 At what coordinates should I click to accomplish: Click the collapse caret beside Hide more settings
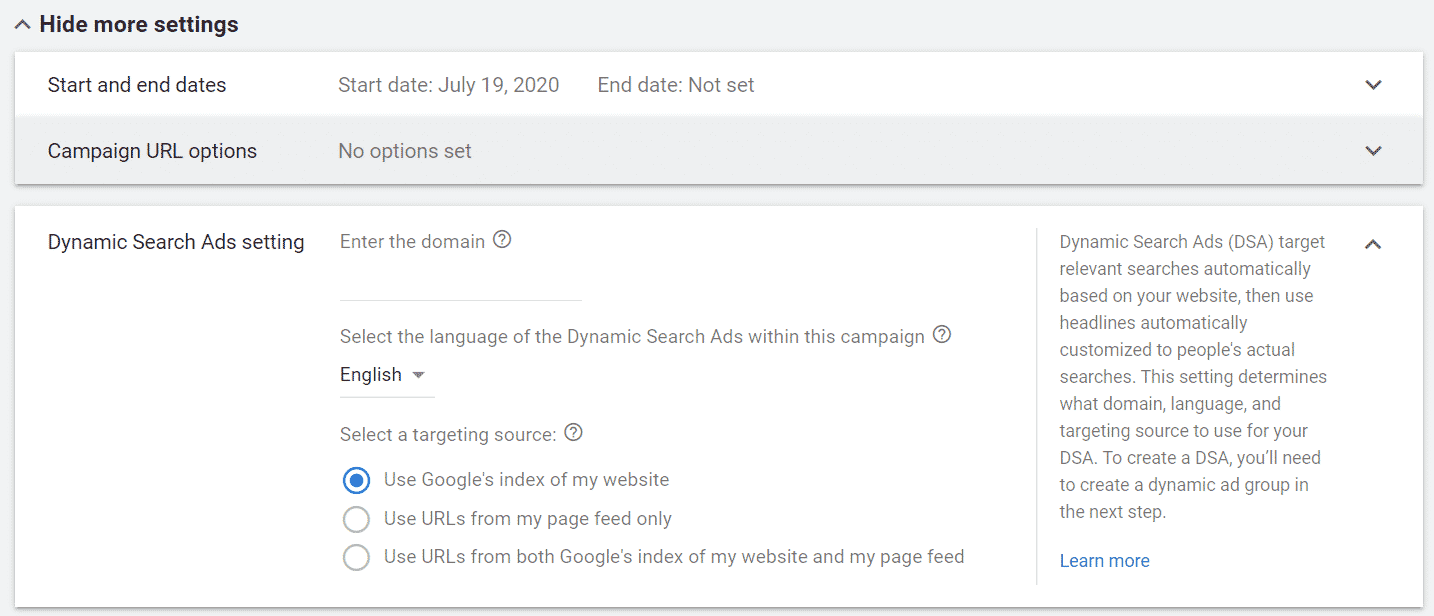[21, 22]
